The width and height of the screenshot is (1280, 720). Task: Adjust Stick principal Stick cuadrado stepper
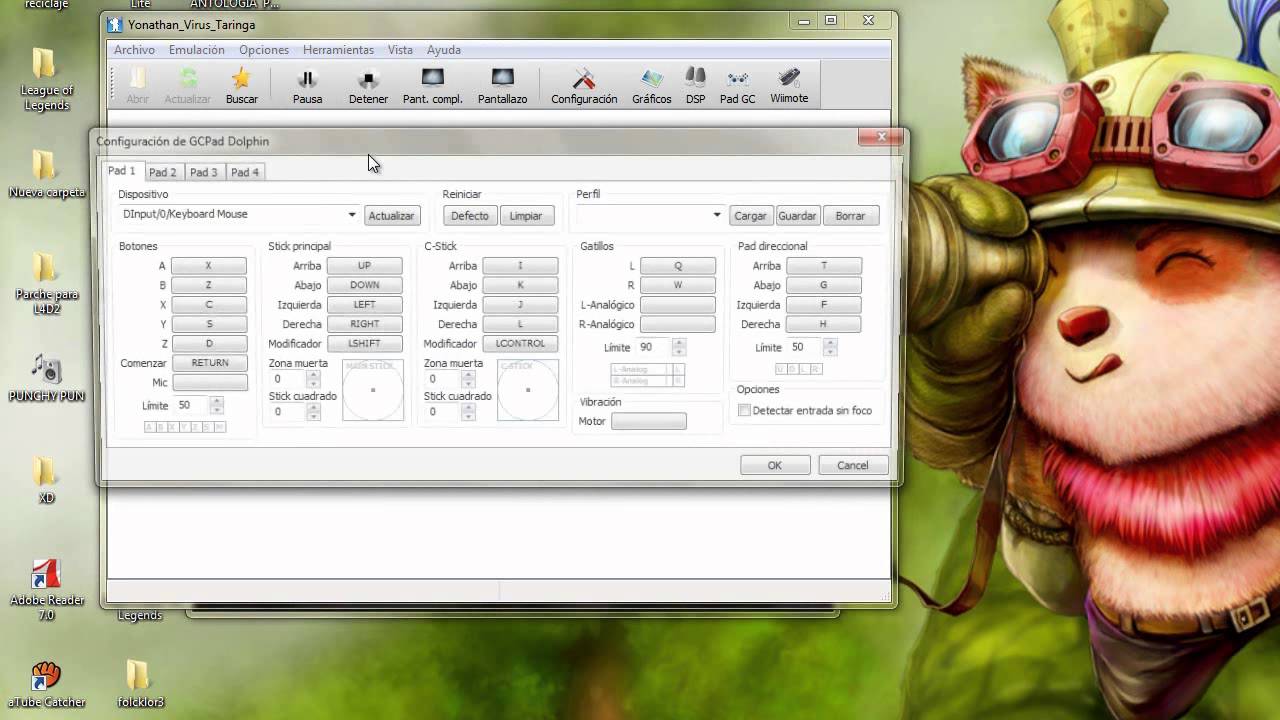click(313, 412)
